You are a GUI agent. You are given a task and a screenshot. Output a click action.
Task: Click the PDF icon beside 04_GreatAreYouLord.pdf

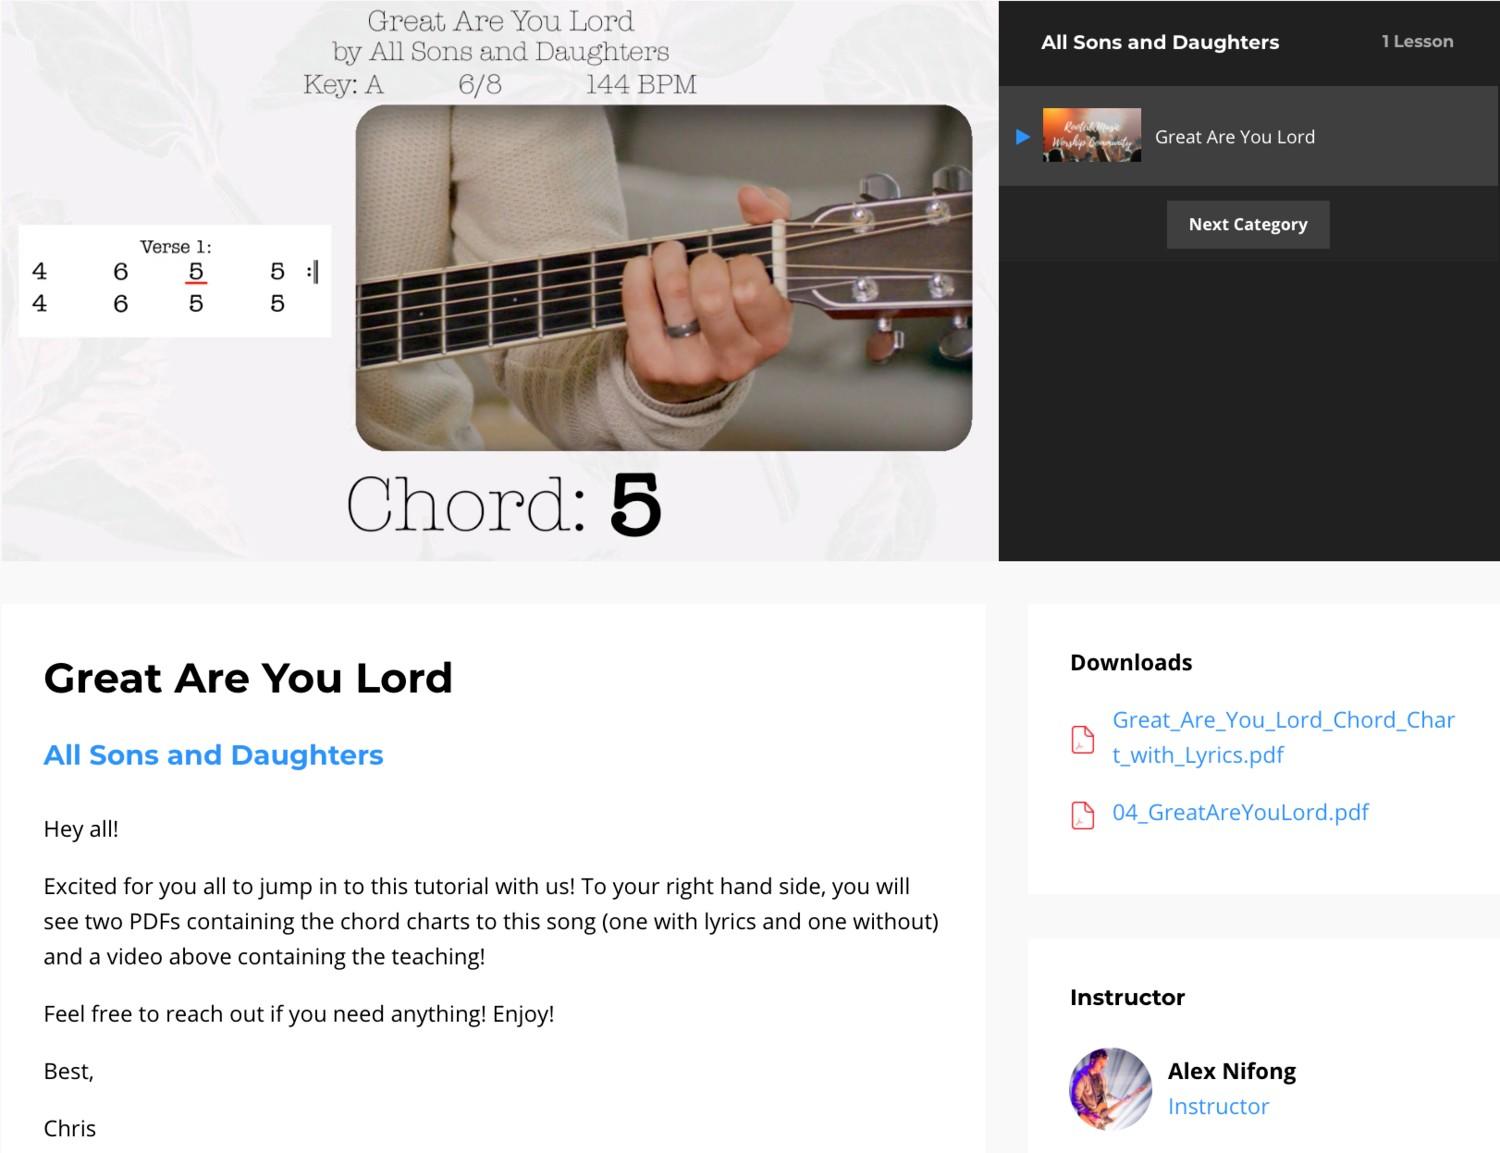point(1082,815)
